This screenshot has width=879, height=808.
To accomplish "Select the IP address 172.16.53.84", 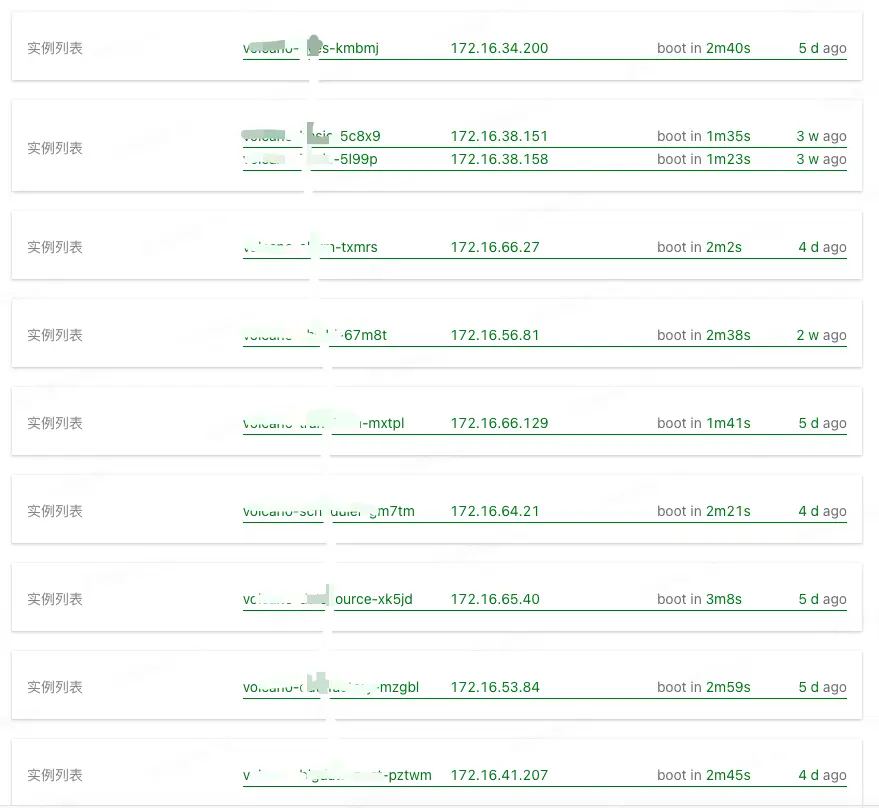I will pyautogui.click(x=495, y=687).
